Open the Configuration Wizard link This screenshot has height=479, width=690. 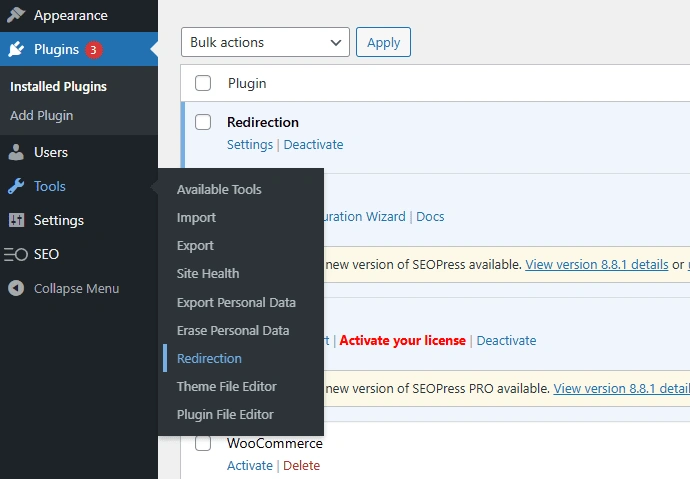pos(365,216)
